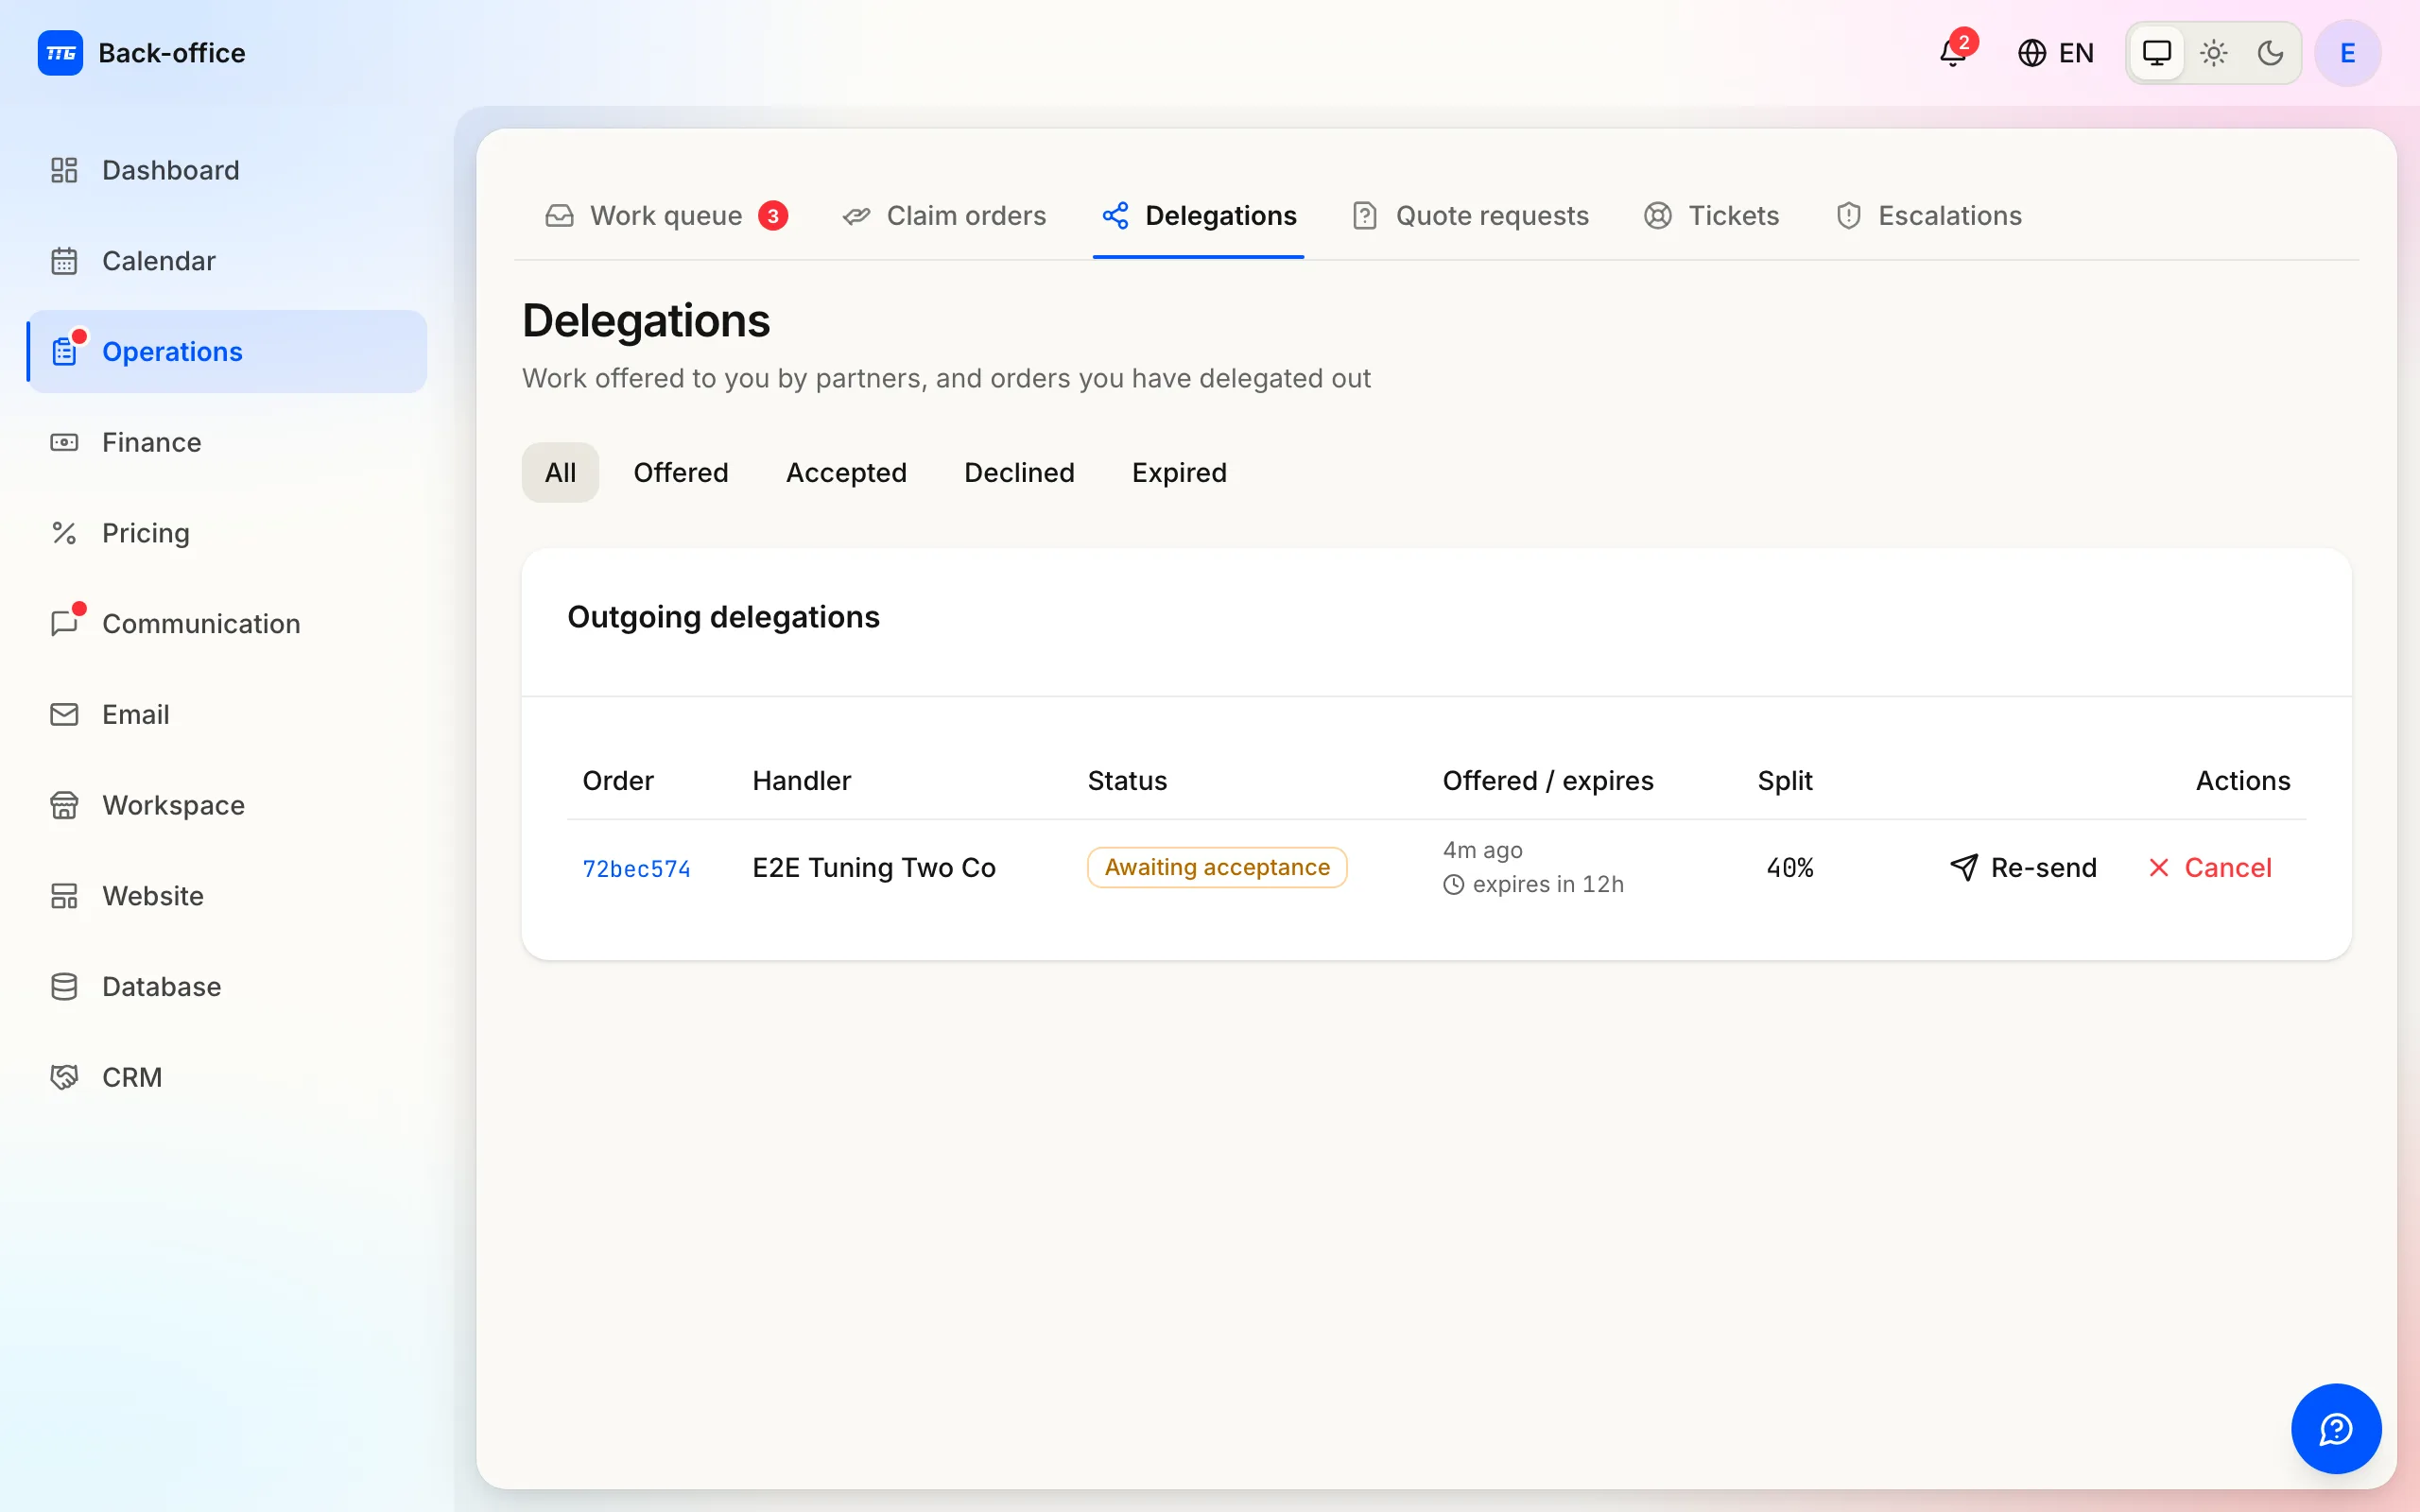
Task: Re-send the delegation to E2E Tuning Two Co
Action: pos(2023,867)
